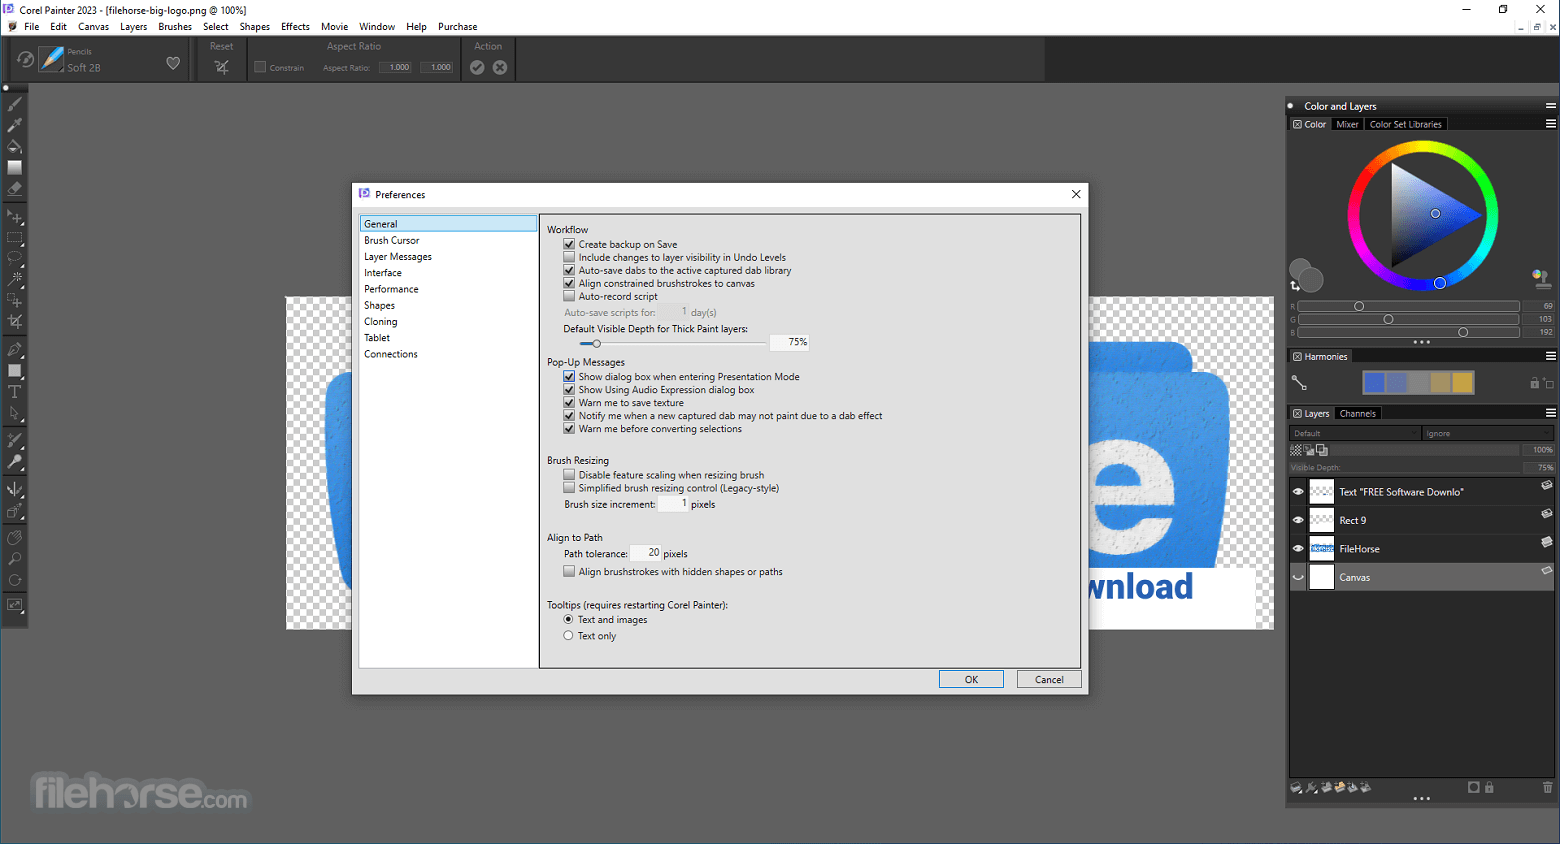Open the Default composite method dropdown

click(1355, 433)
